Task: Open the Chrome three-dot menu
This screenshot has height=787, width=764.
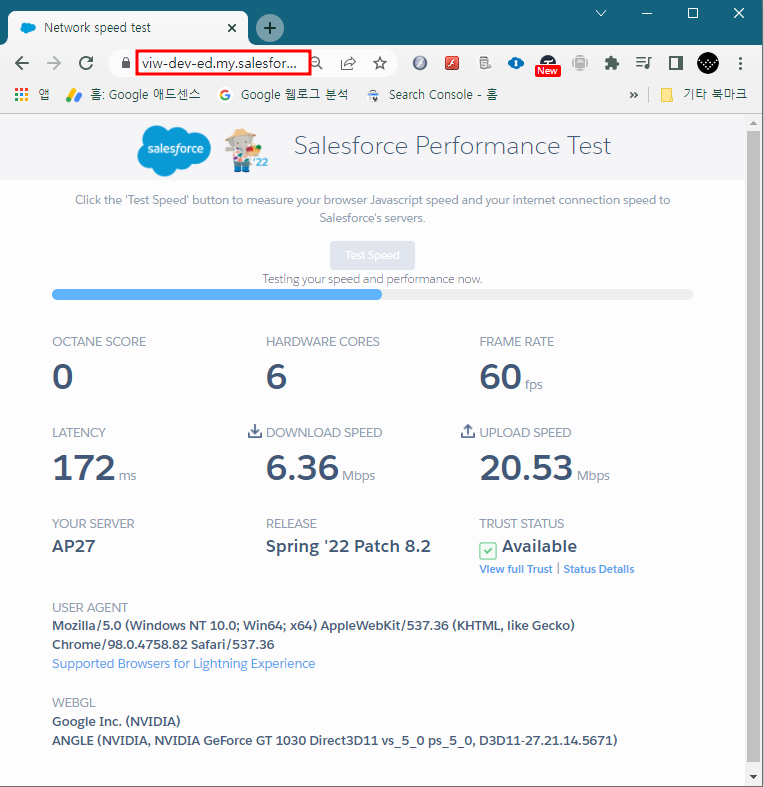Action: [x=740, y=63]
